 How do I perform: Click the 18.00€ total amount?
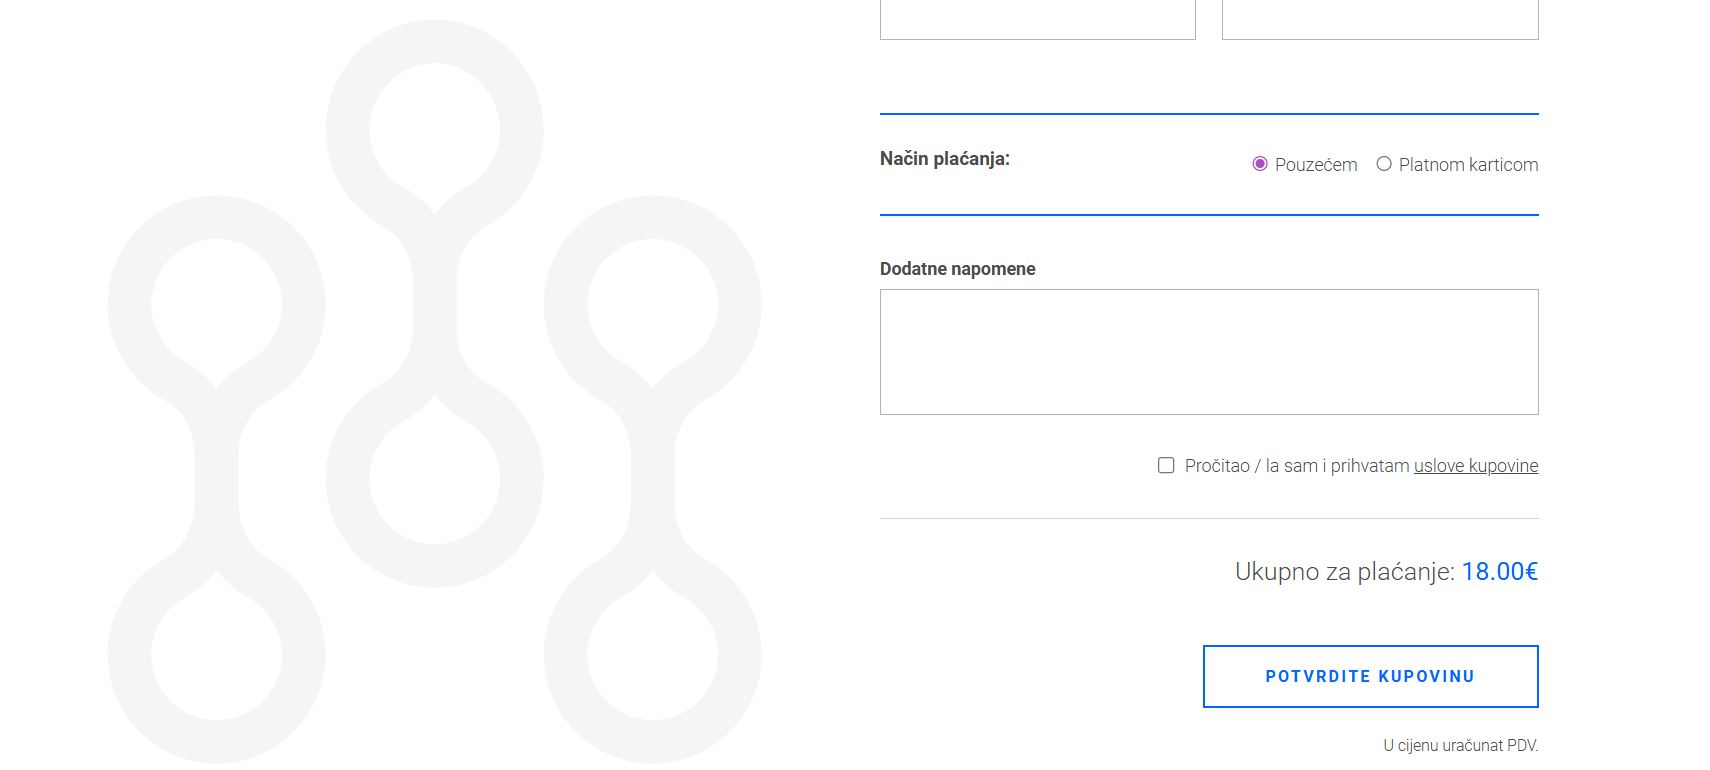1499,572
